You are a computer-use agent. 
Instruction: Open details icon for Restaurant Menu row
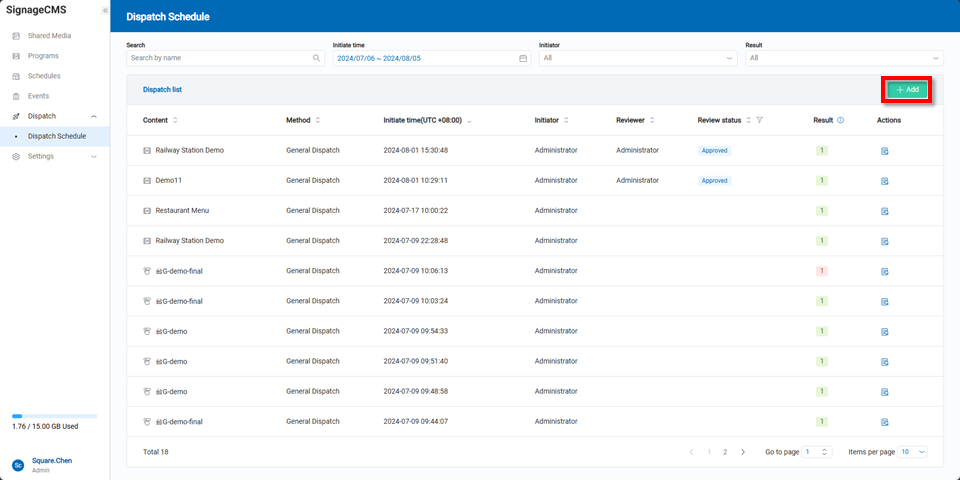coord(885,211)
